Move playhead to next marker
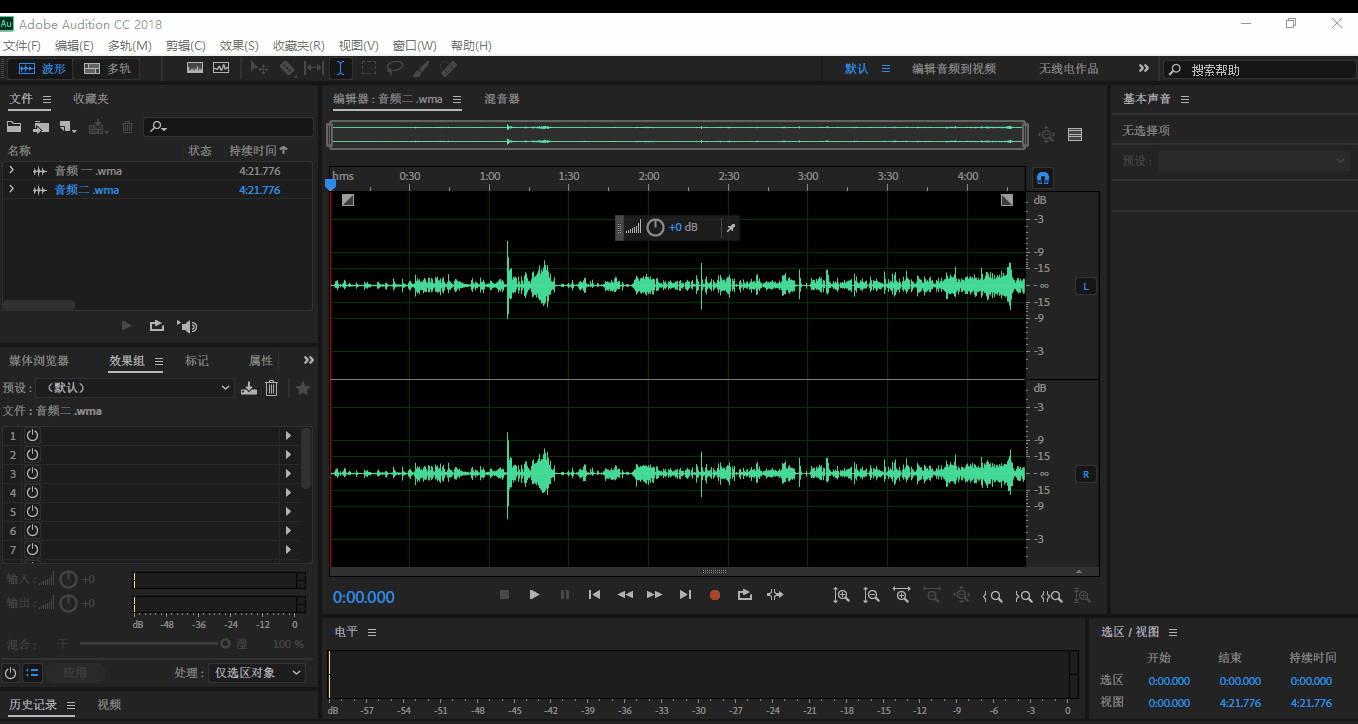This screenshot has height=724, width=1358. 685,595
